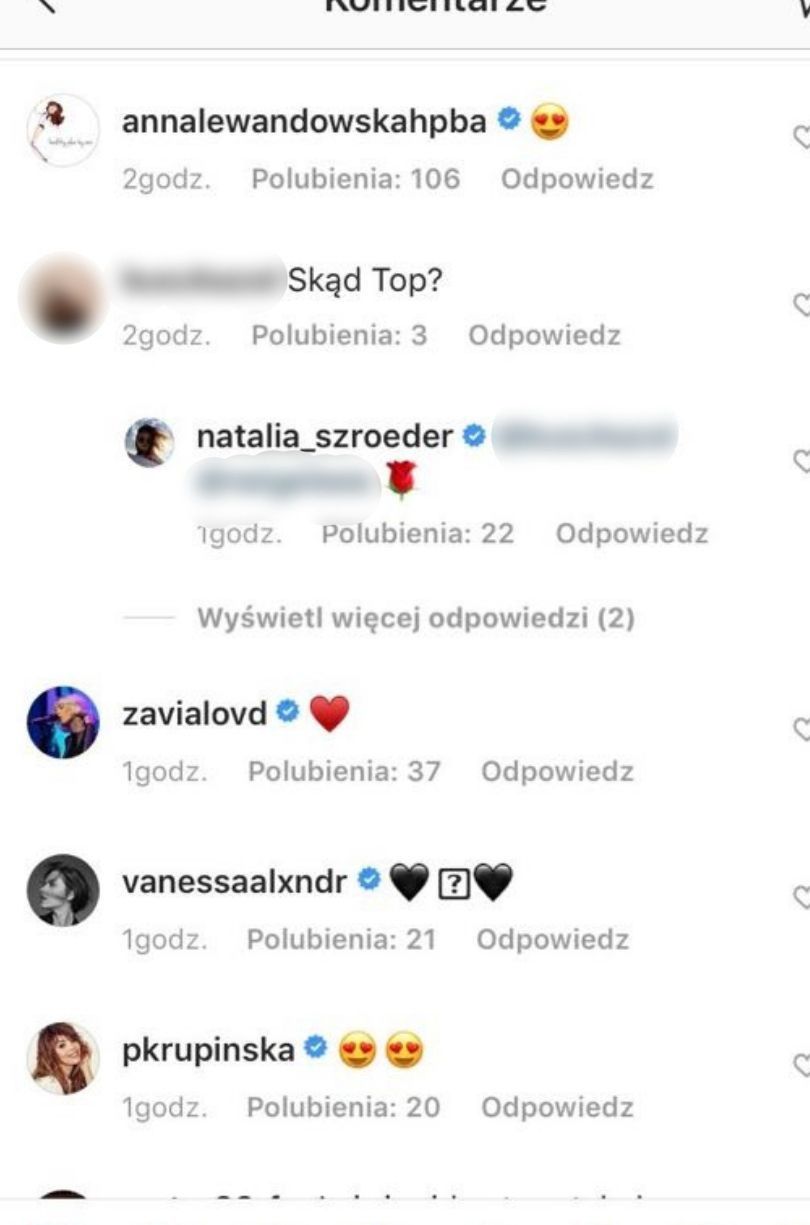
Task: Open username vanessaalxndr
Action: pyautogui.click(x=235, y=882)
